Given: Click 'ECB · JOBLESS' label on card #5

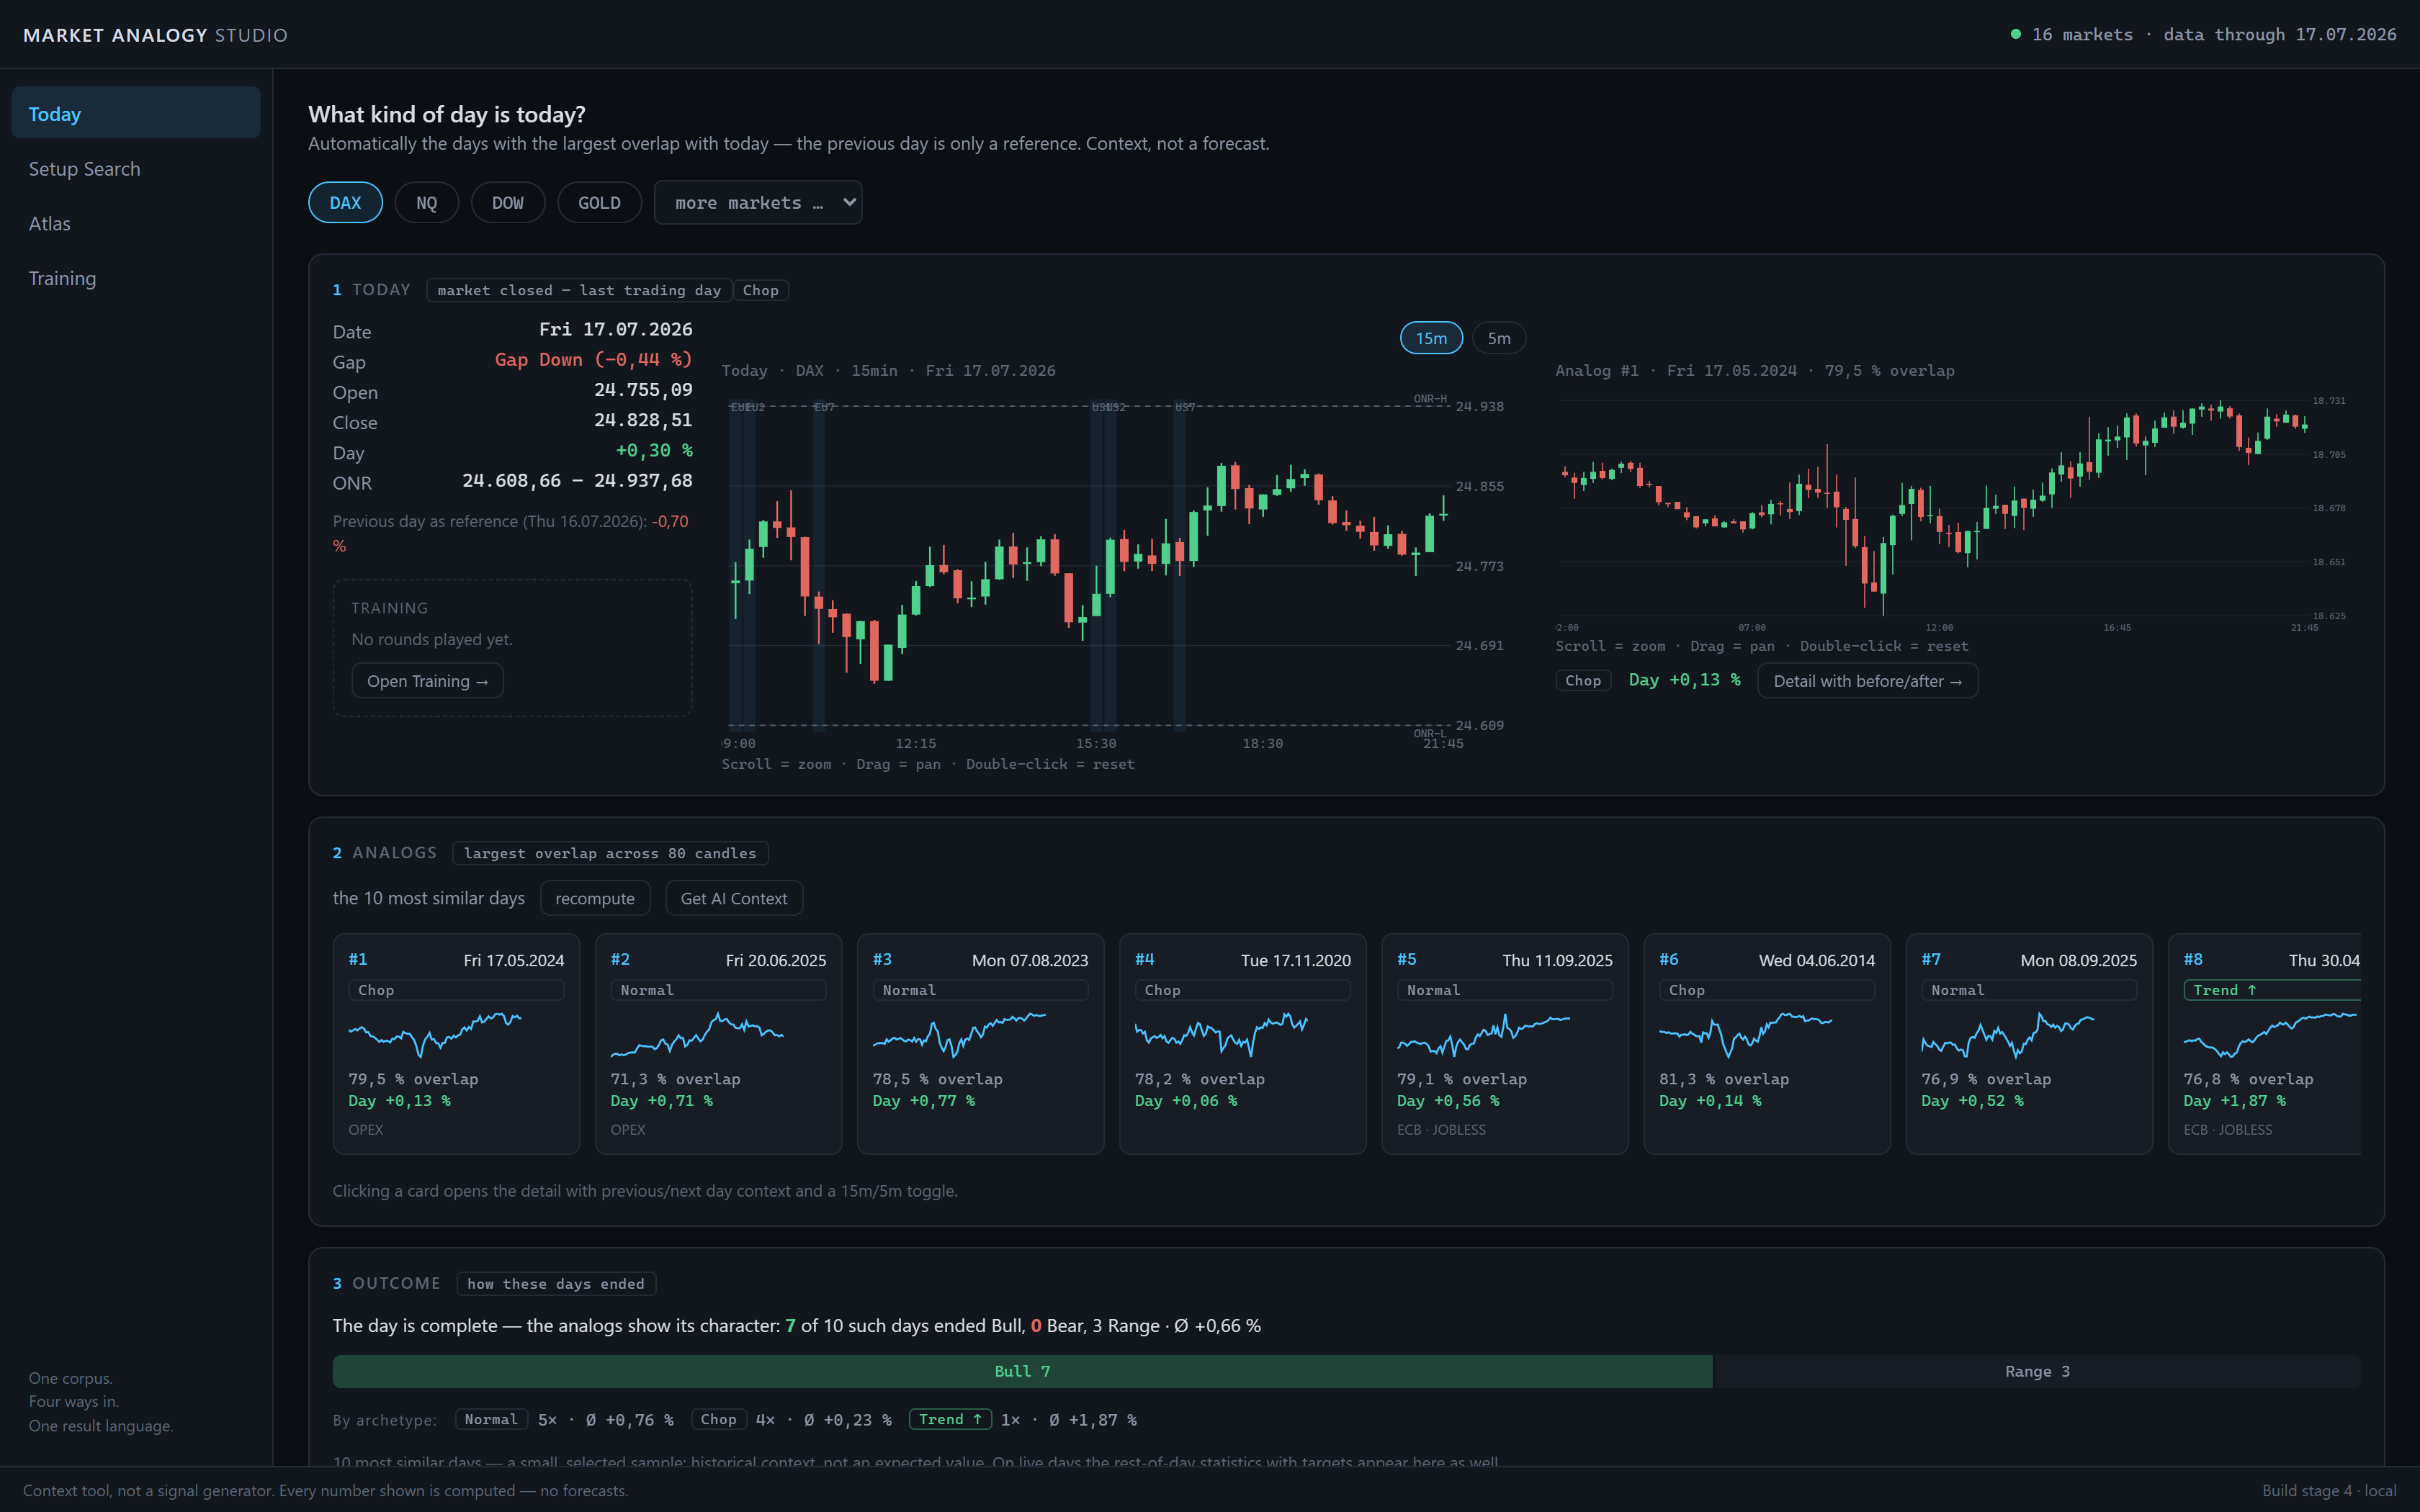Looking at the screenshot, I should click(x=1441, y=1130).
